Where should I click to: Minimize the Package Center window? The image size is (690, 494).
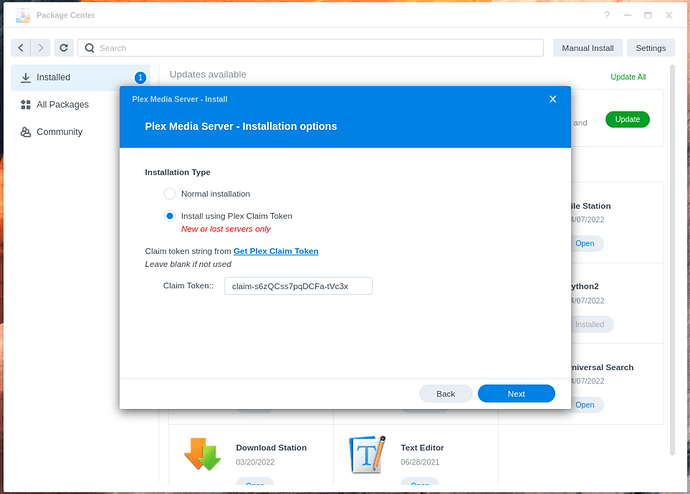(x=628, y=15)
